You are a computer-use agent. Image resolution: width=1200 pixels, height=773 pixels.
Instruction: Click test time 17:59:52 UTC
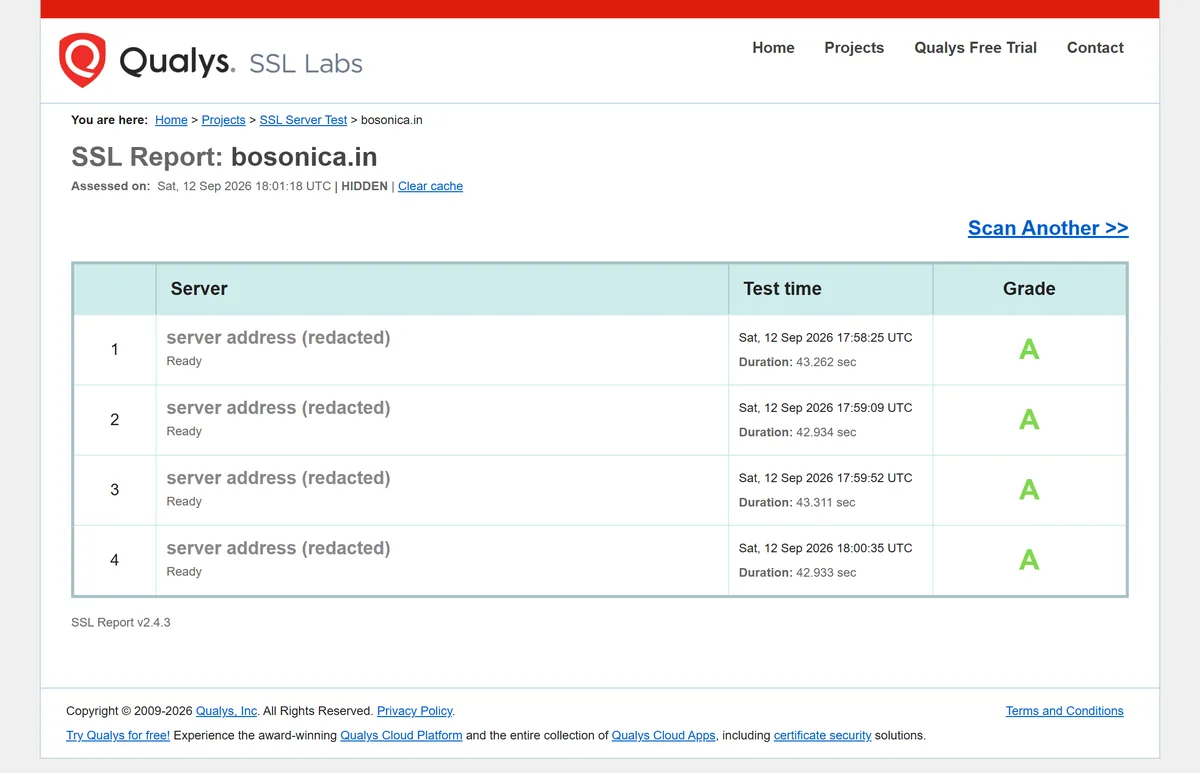click(825, 478)
